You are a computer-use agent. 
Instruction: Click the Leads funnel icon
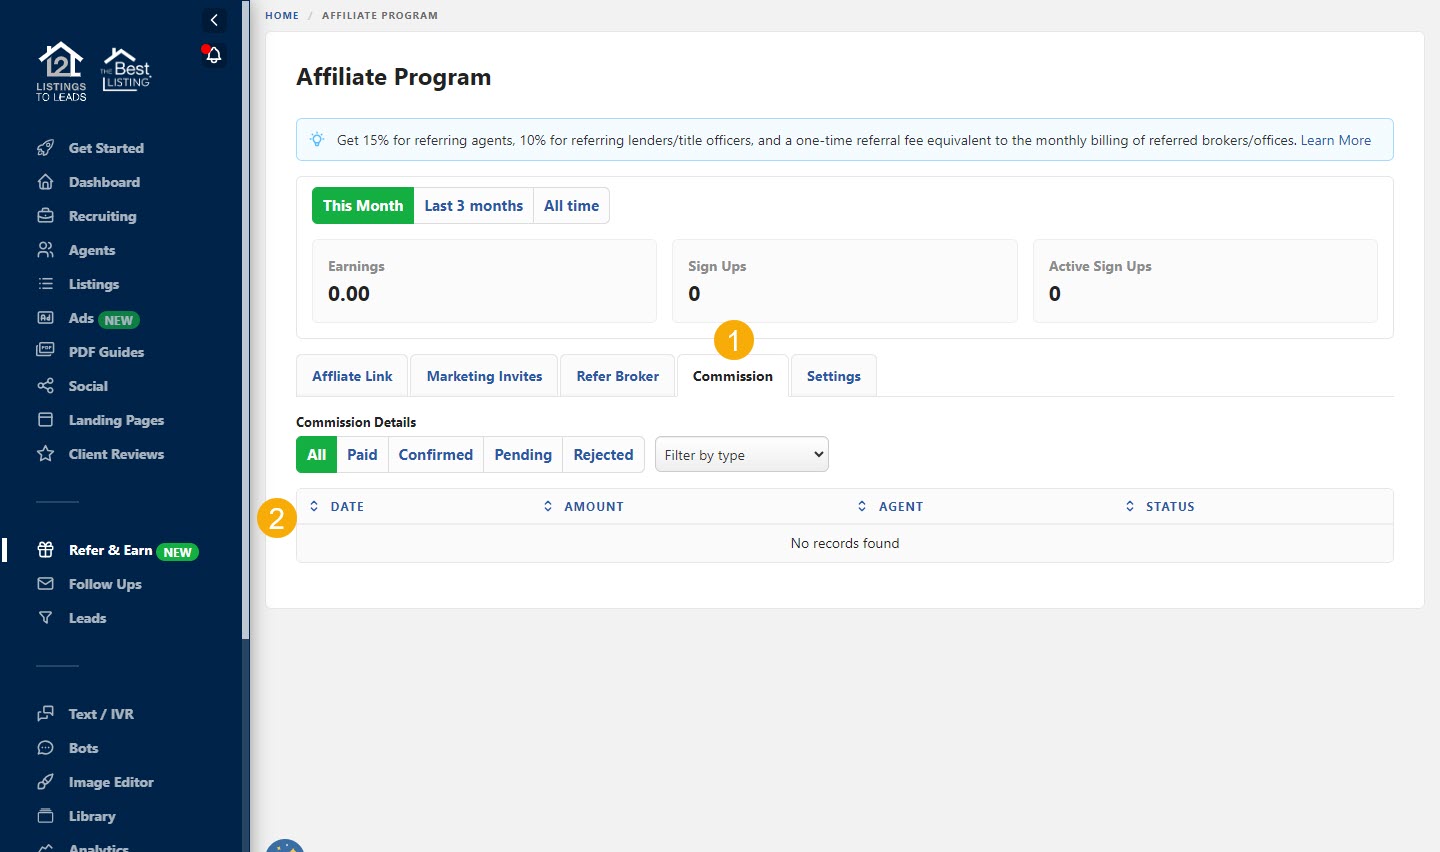point(45,618)
